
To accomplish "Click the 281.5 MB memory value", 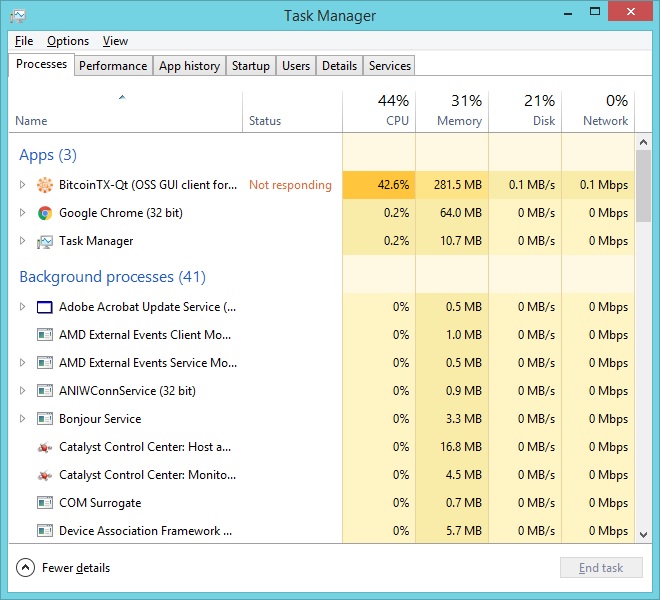I will click(458, 185).
